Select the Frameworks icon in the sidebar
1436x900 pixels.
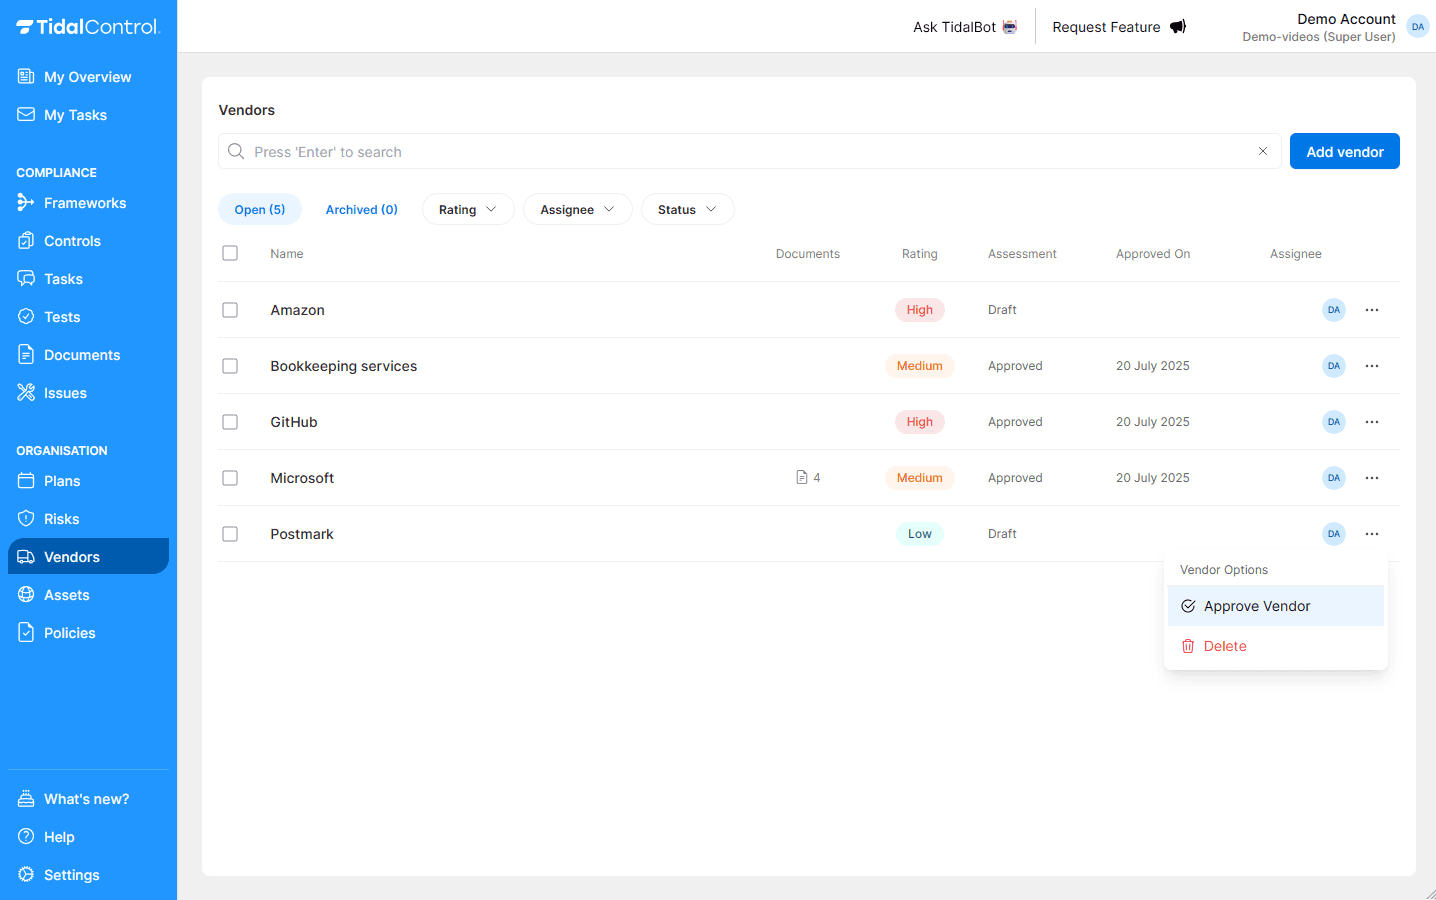(x=27, y=202)
